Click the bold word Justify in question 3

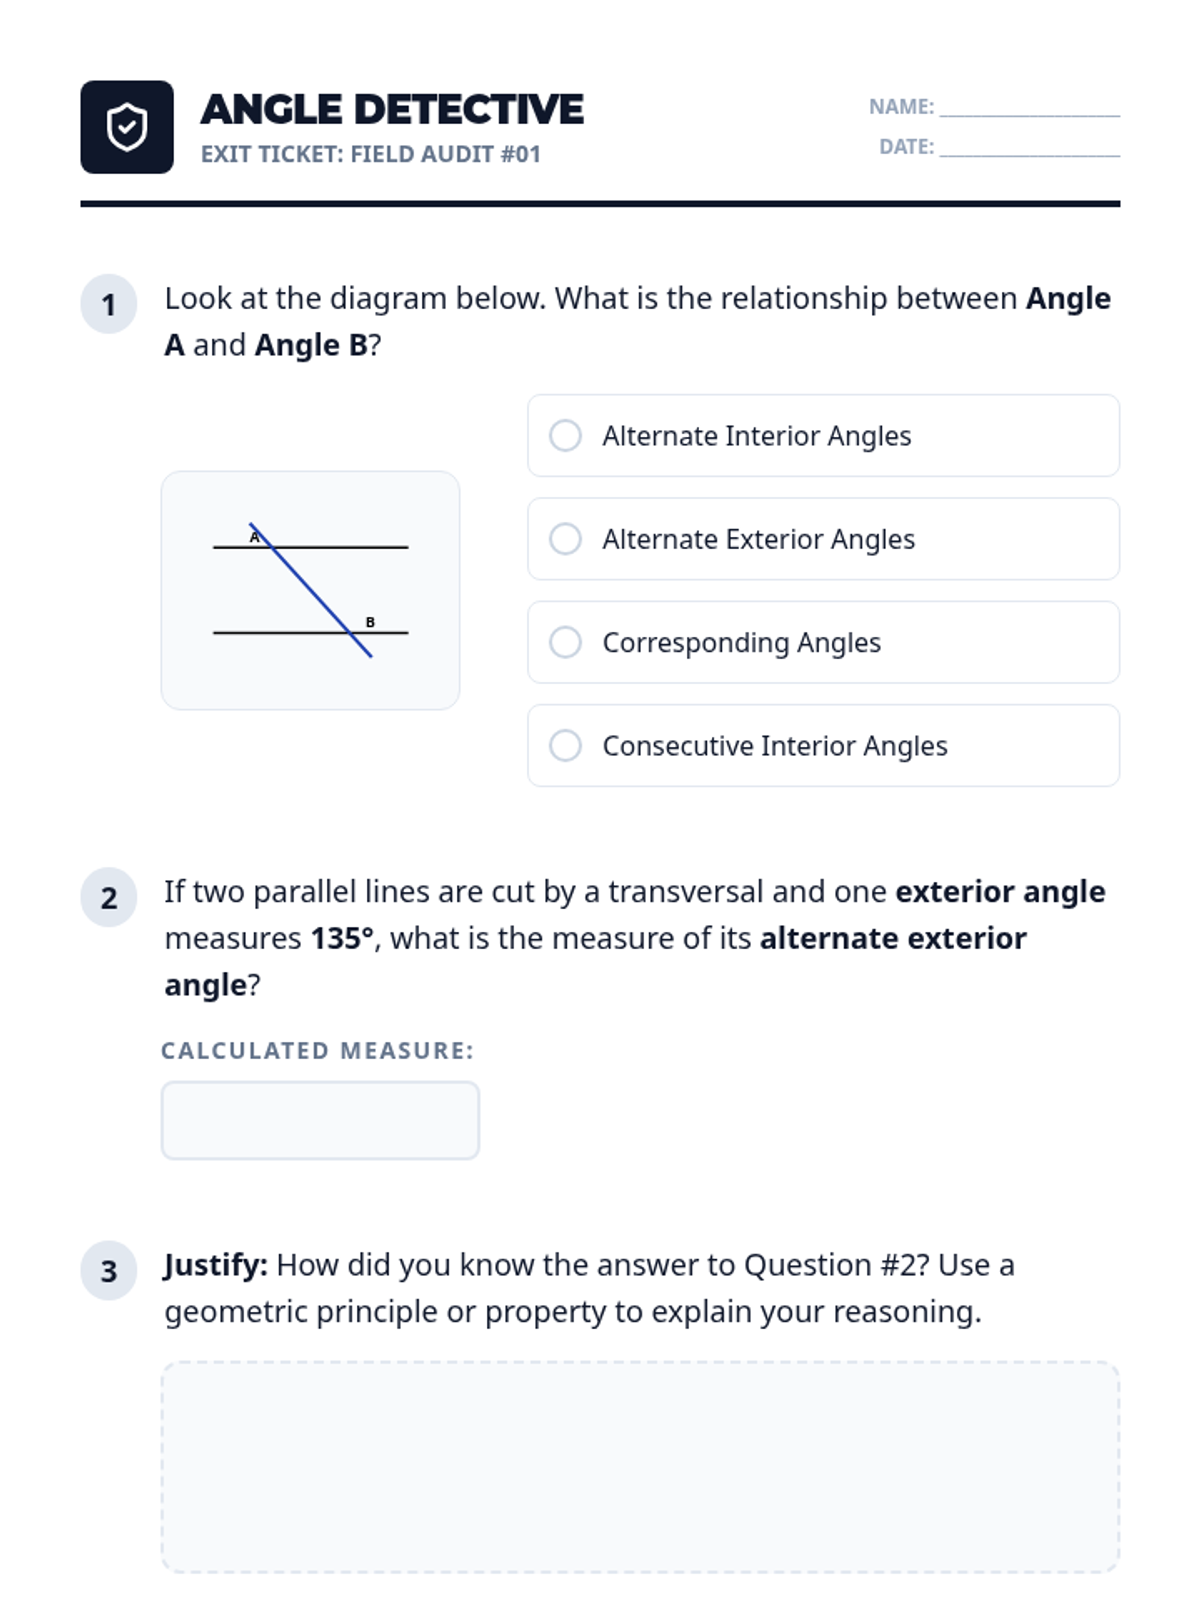pyautogui.click(x=216, y=1265)
